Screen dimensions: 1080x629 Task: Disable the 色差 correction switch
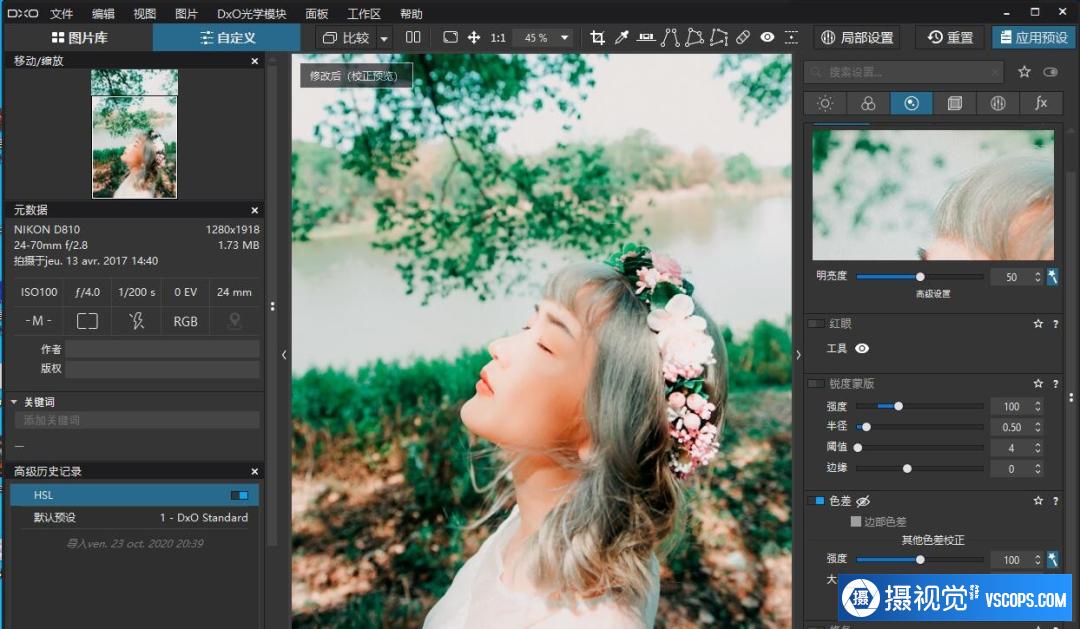click(816, 501)
